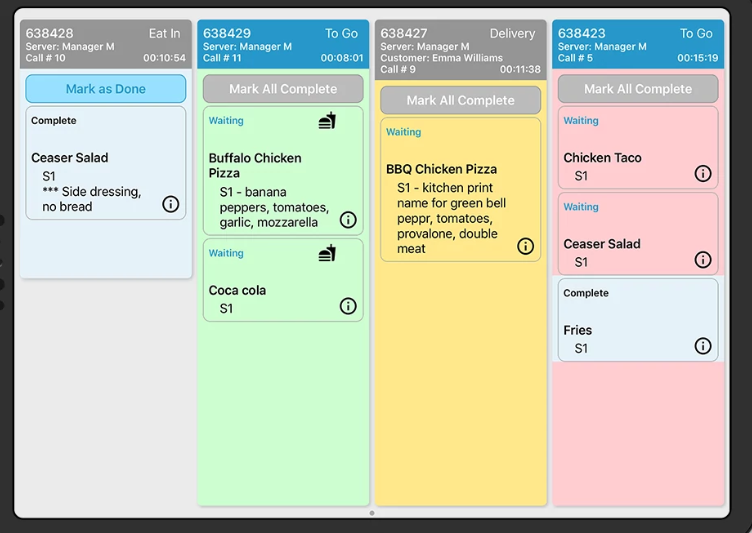Open info icon for Coca cola

[348, 306]
